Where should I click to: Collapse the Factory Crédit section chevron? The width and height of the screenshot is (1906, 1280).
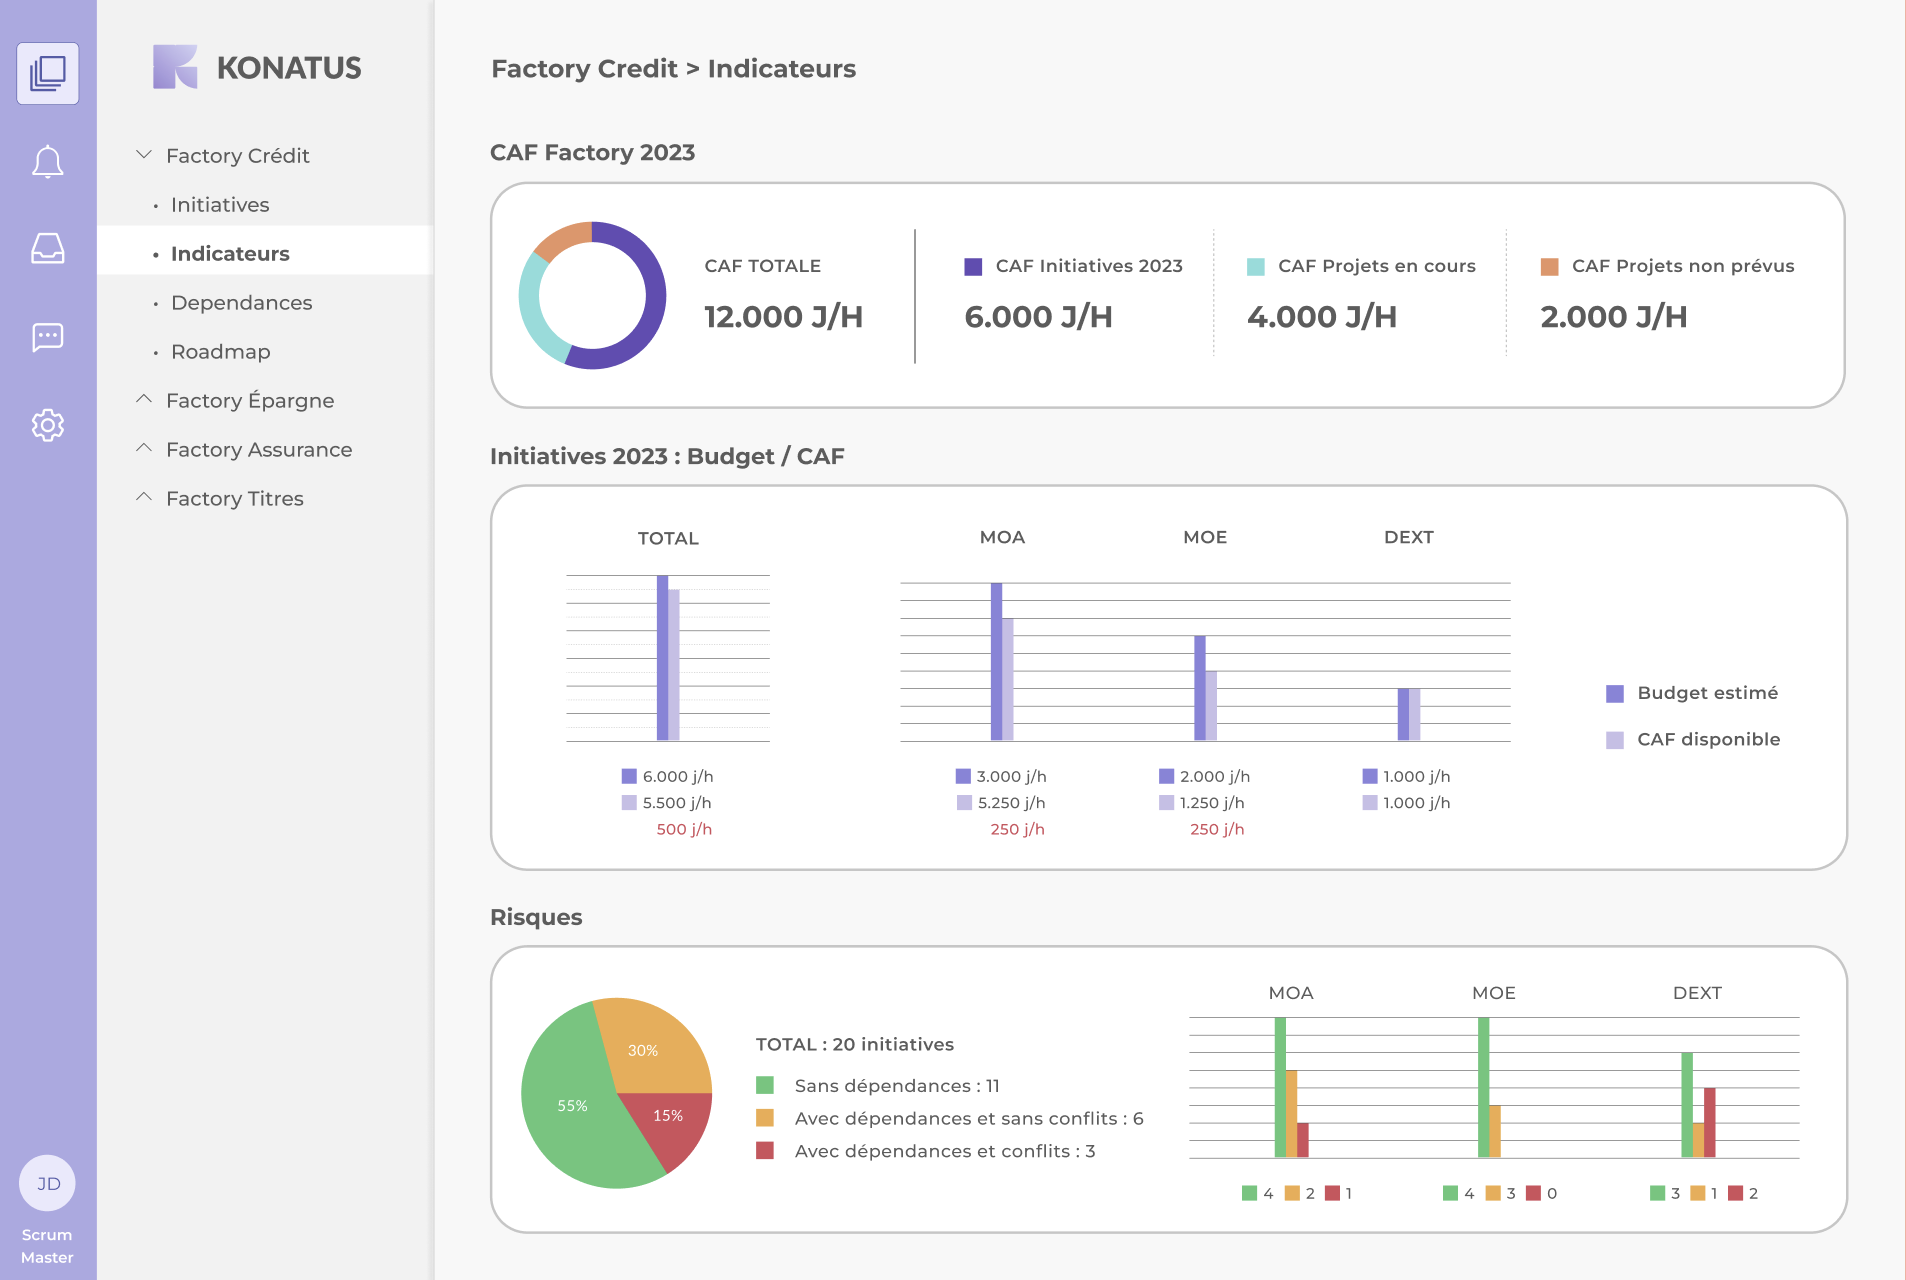(x=144, y=155)
